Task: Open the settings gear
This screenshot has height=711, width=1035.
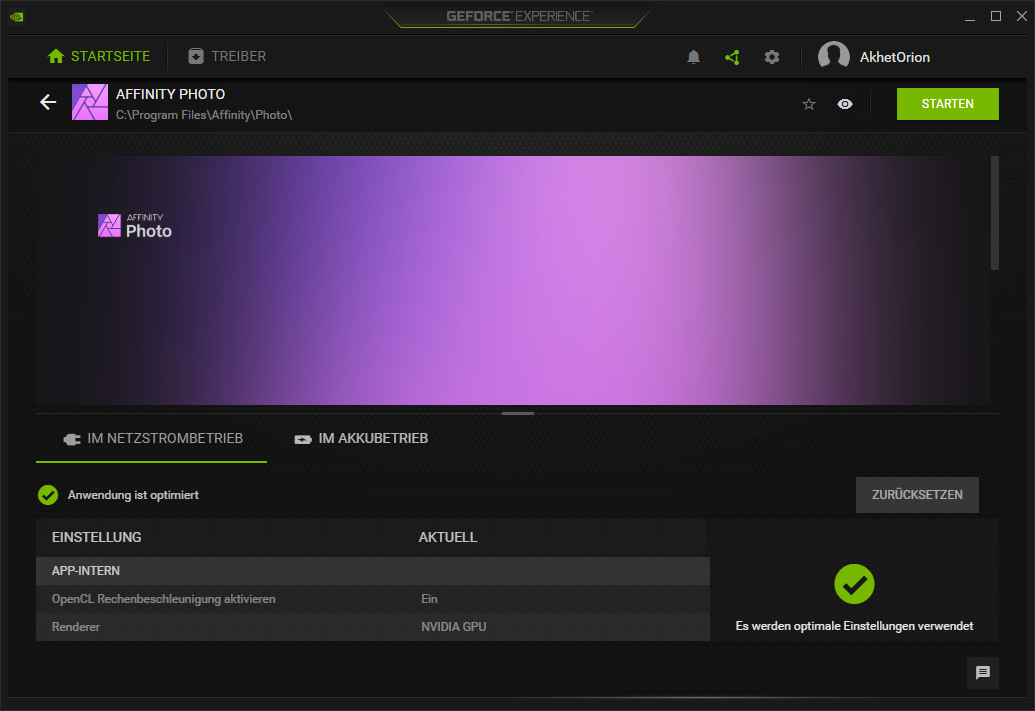Action: [772, 57]
